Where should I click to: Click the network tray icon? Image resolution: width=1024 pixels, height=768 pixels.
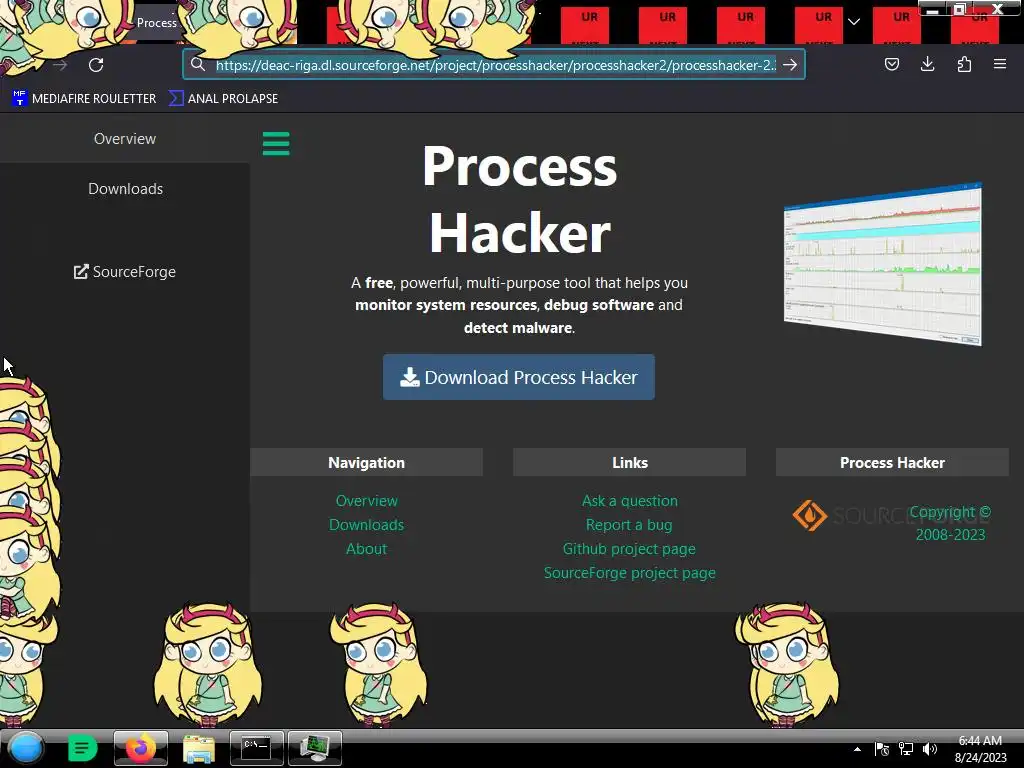point(906,749)
